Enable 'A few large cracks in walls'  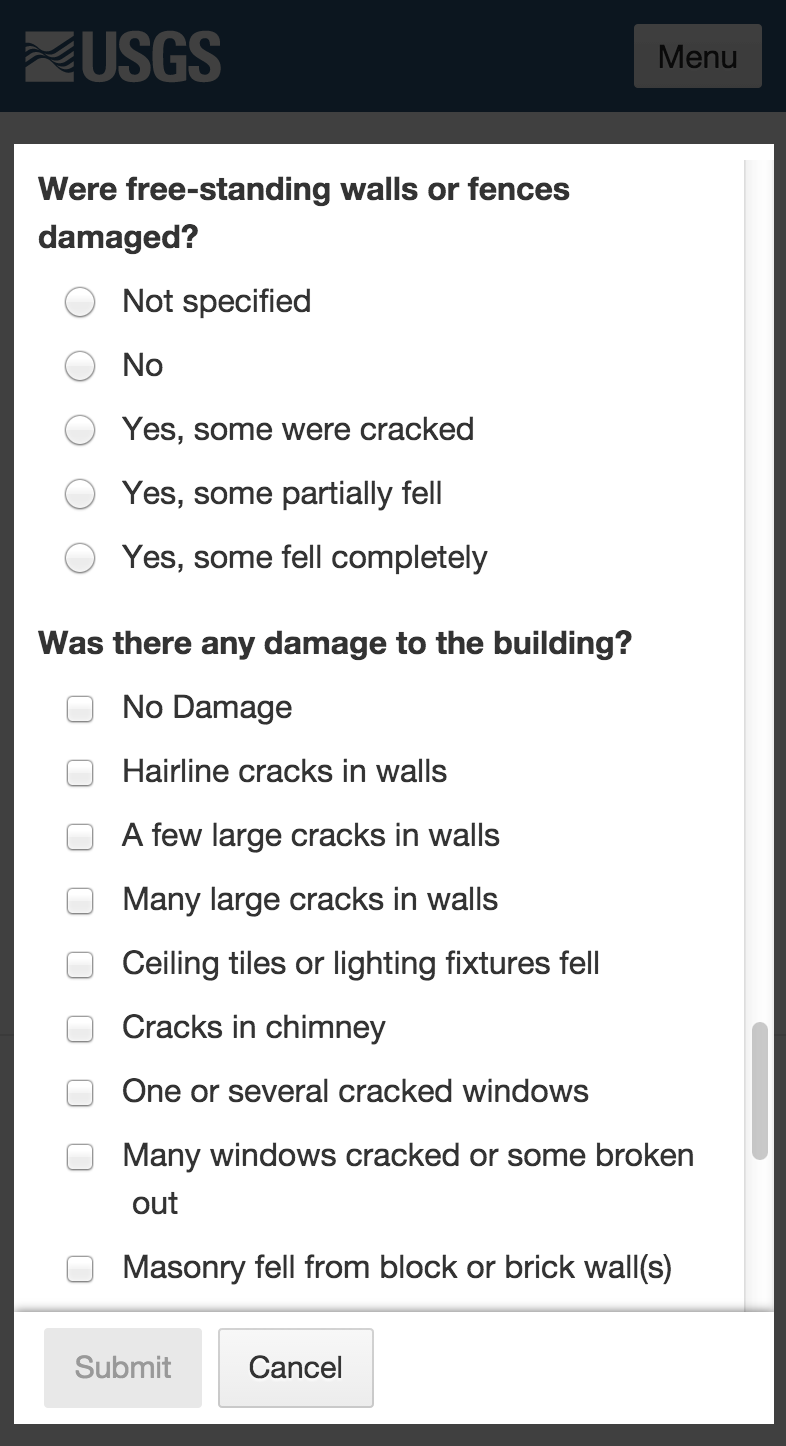pyautogui.click(x=80, y=837)
